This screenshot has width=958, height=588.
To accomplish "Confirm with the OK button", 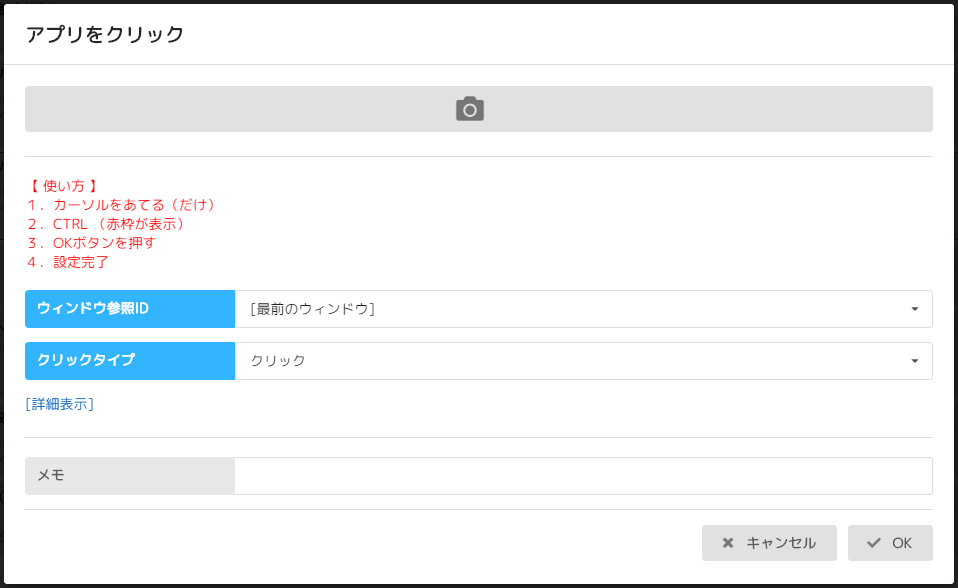I will (x=890, y=543).
